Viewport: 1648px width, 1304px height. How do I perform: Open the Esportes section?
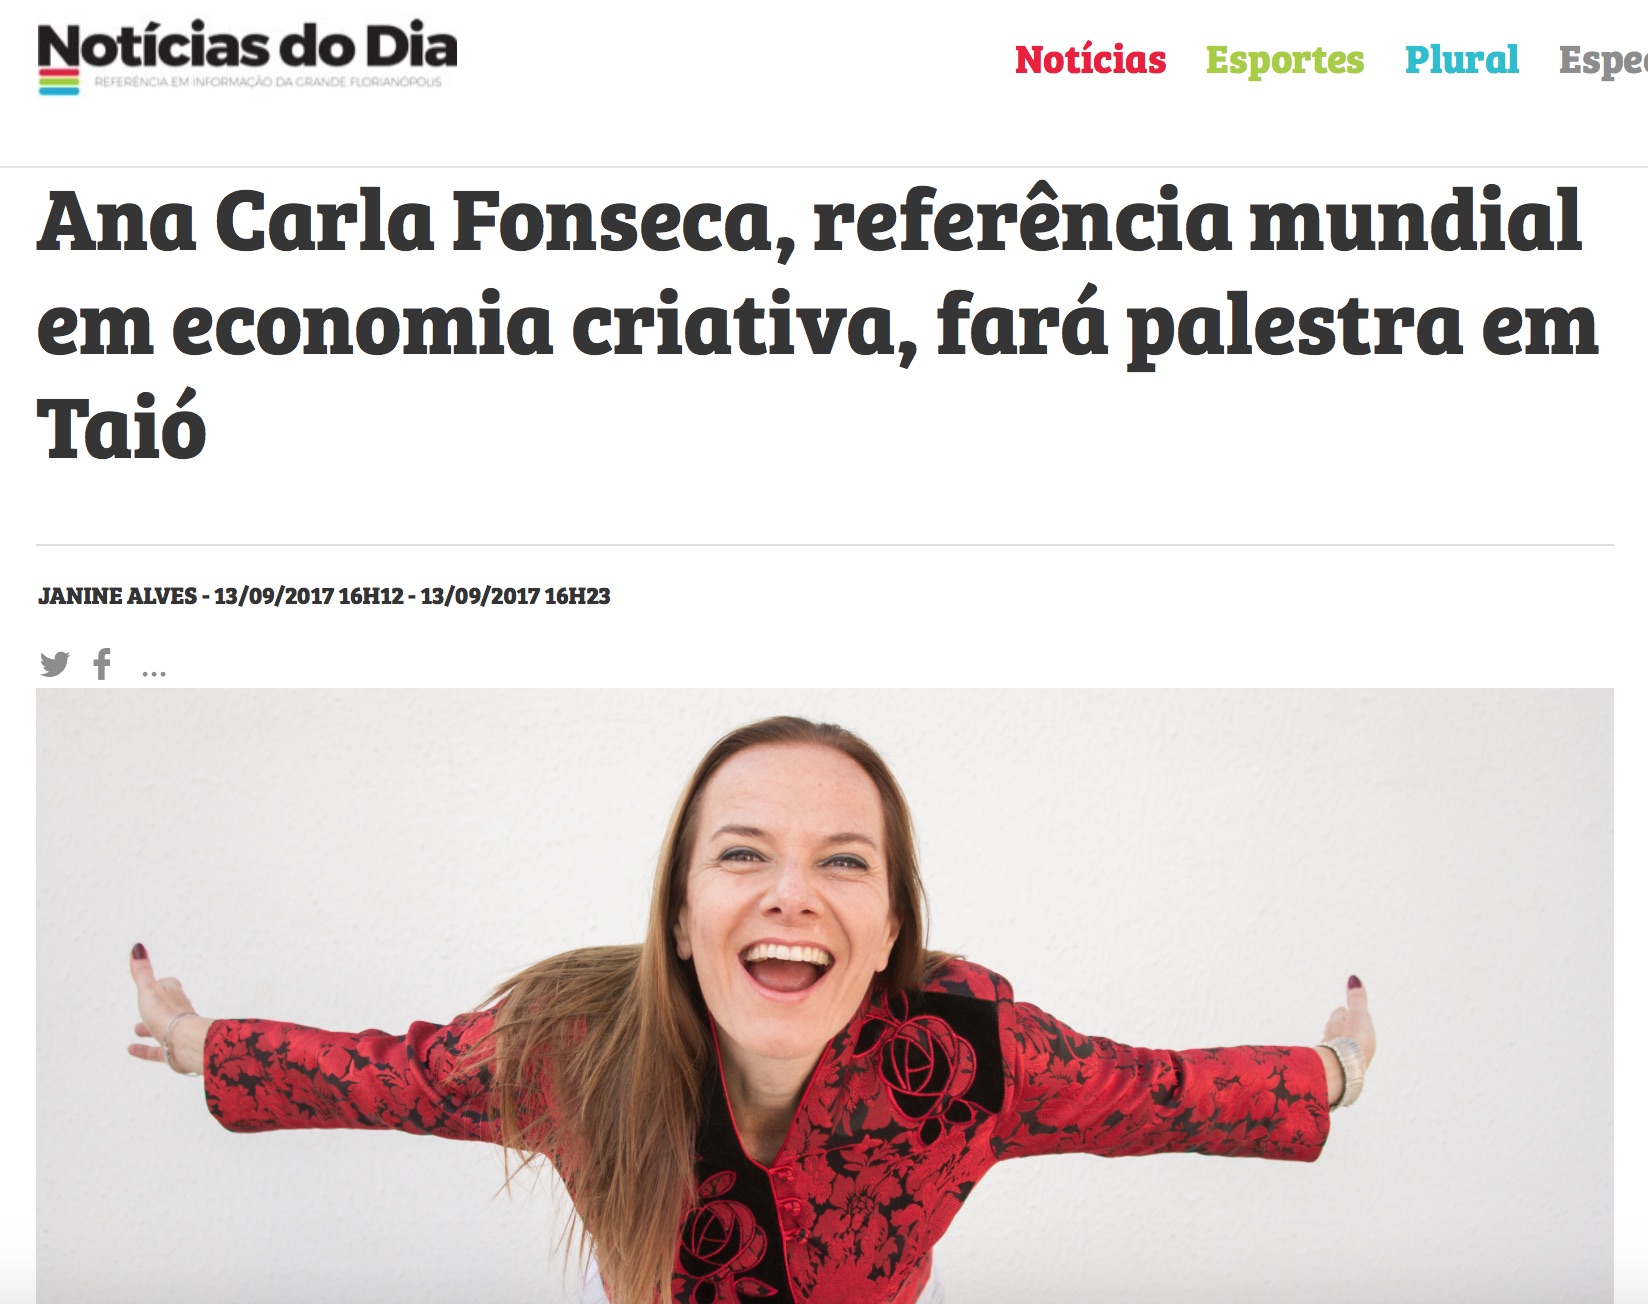pos(1284,60)
